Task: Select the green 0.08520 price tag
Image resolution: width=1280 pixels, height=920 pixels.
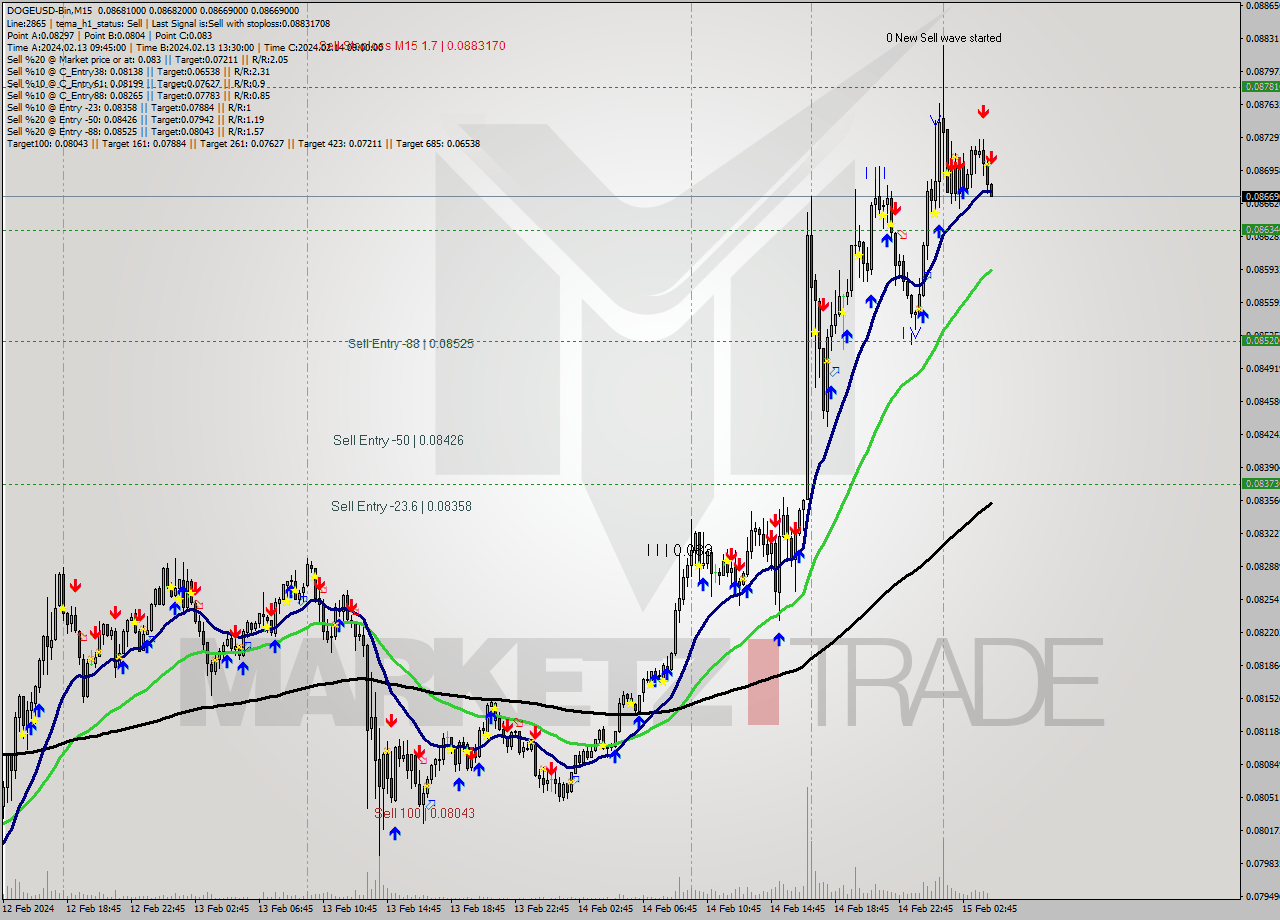Action: point(1260,340)
